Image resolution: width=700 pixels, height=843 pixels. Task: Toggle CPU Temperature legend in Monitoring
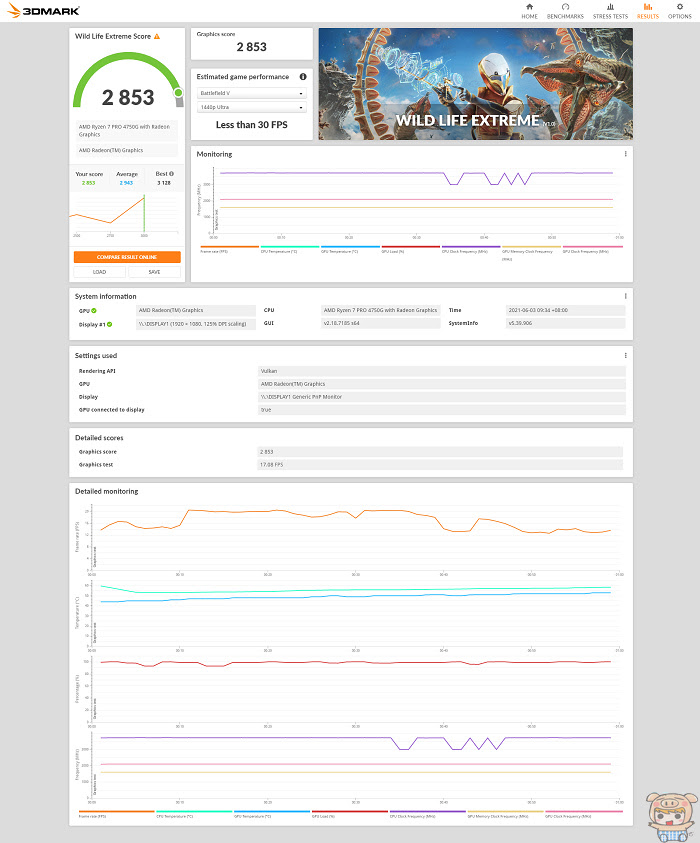tap(289, 249)
